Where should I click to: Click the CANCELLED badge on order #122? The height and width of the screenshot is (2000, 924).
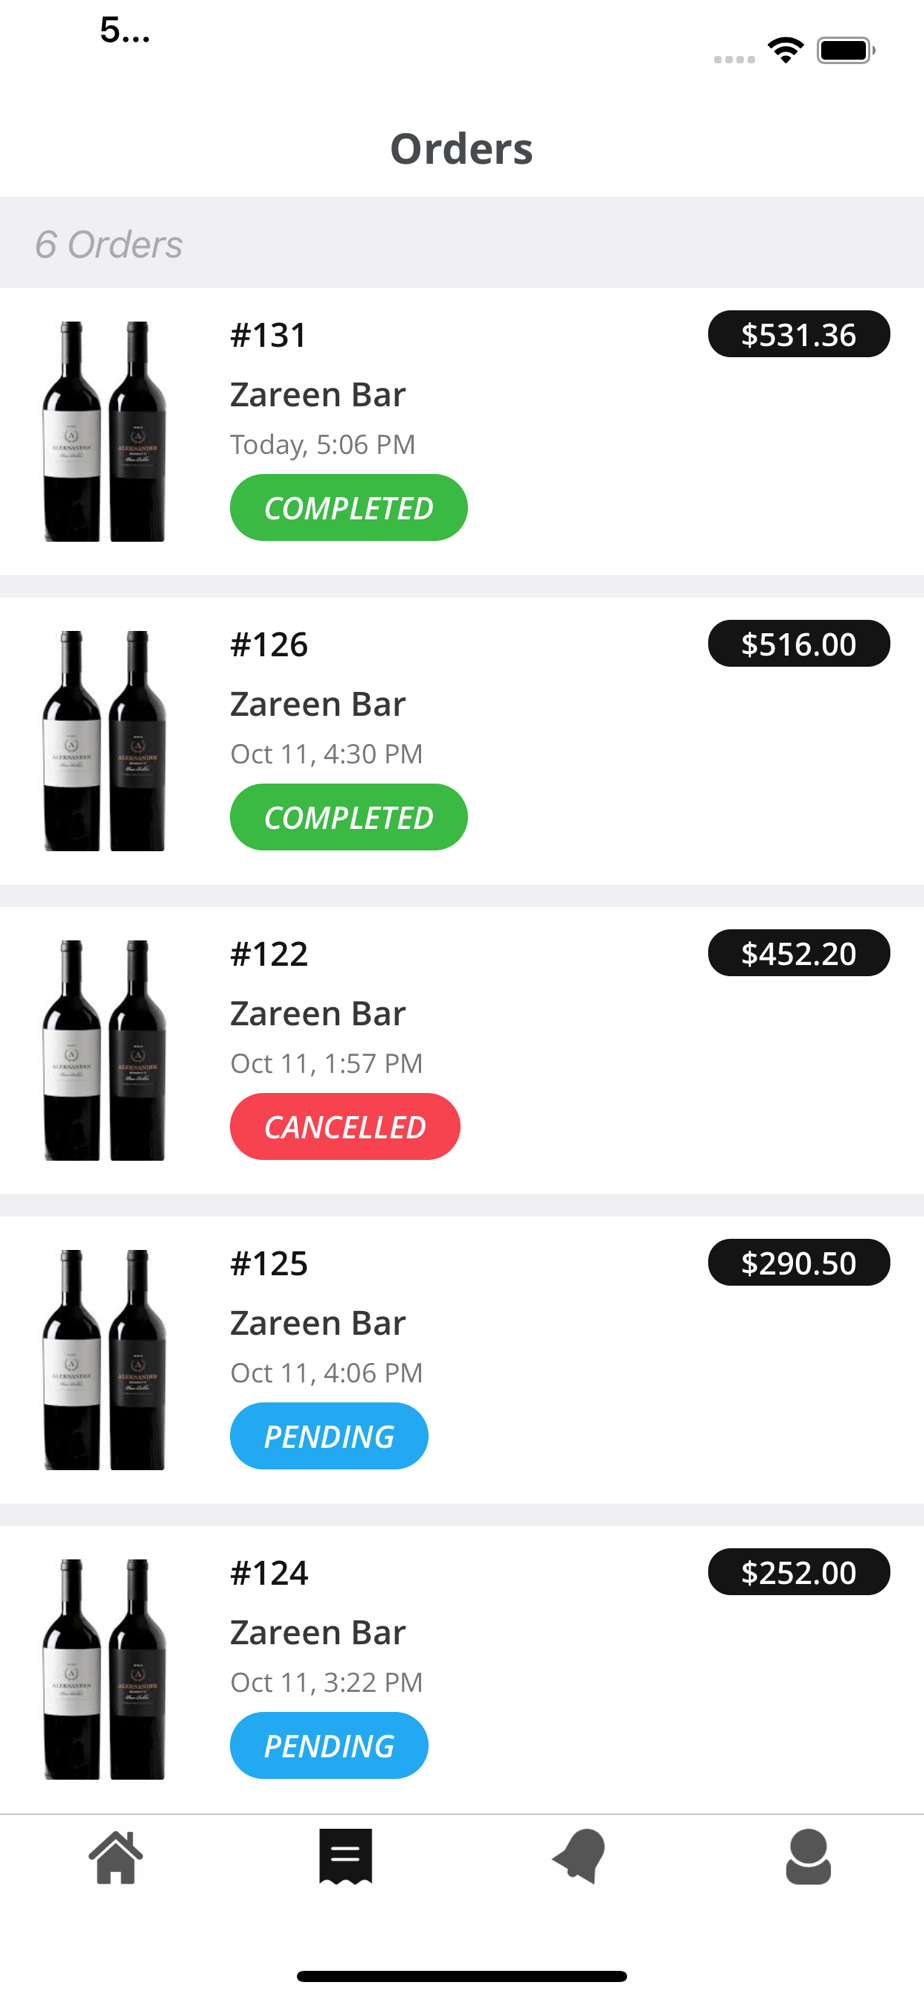click(345, 1127)
